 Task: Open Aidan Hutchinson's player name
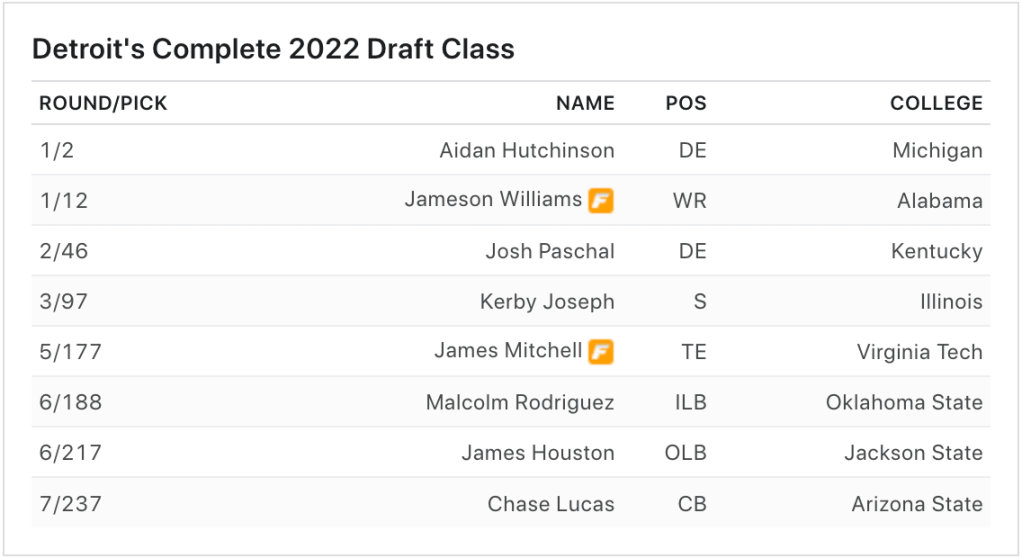pos(527,151)
